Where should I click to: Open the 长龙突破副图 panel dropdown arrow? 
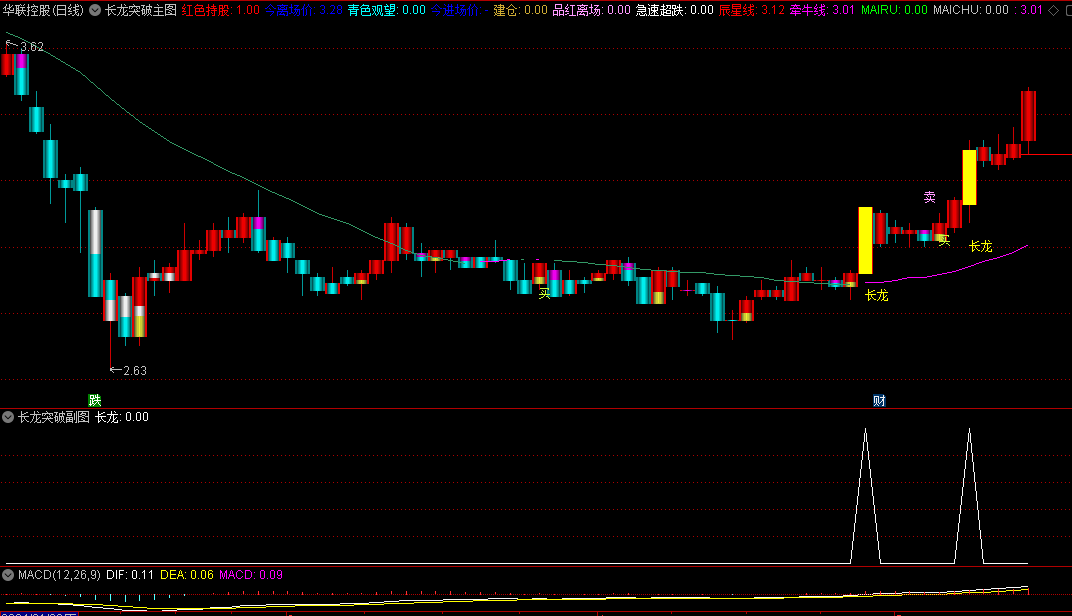click(x=8, y=417)
